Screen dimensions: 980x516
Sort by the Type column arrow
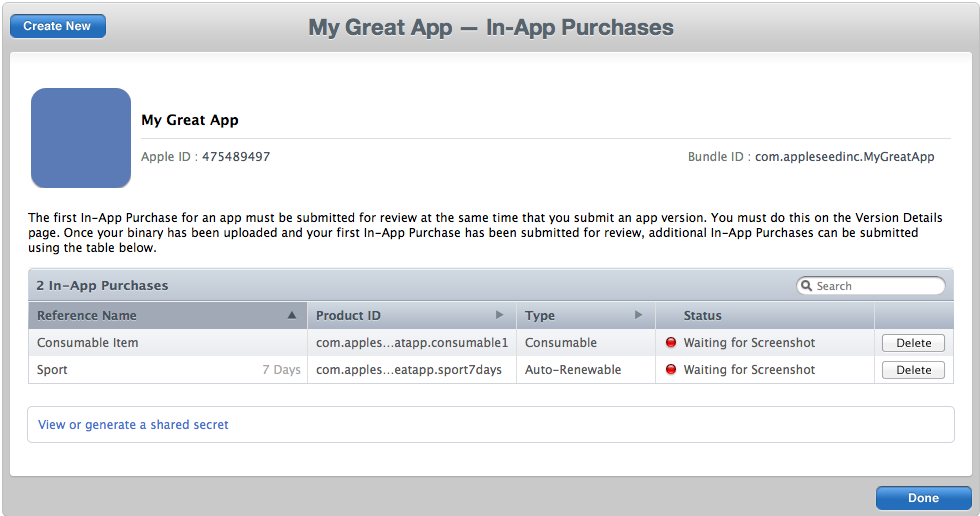(638, 315)
